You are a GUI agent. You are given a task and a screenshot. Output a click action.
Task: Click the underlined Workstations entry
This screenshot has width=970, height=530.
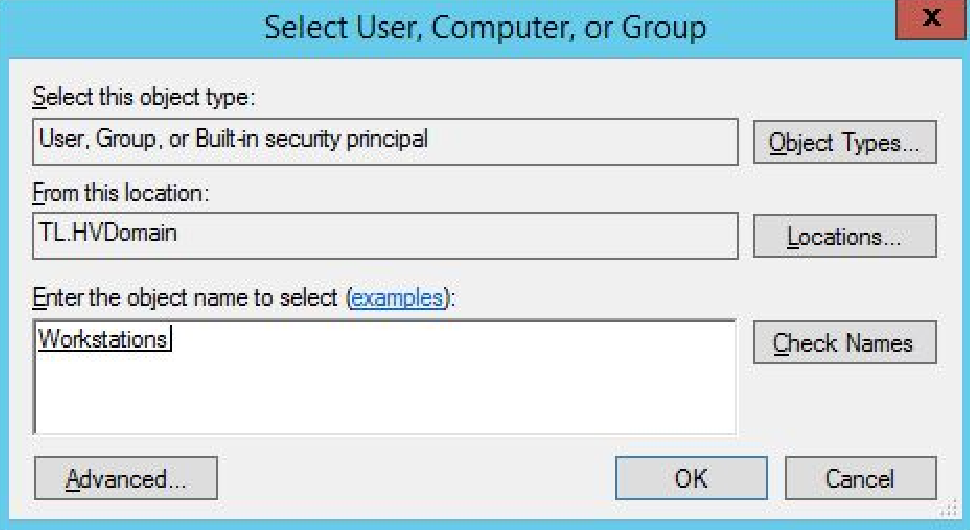[x=102, y=340]
